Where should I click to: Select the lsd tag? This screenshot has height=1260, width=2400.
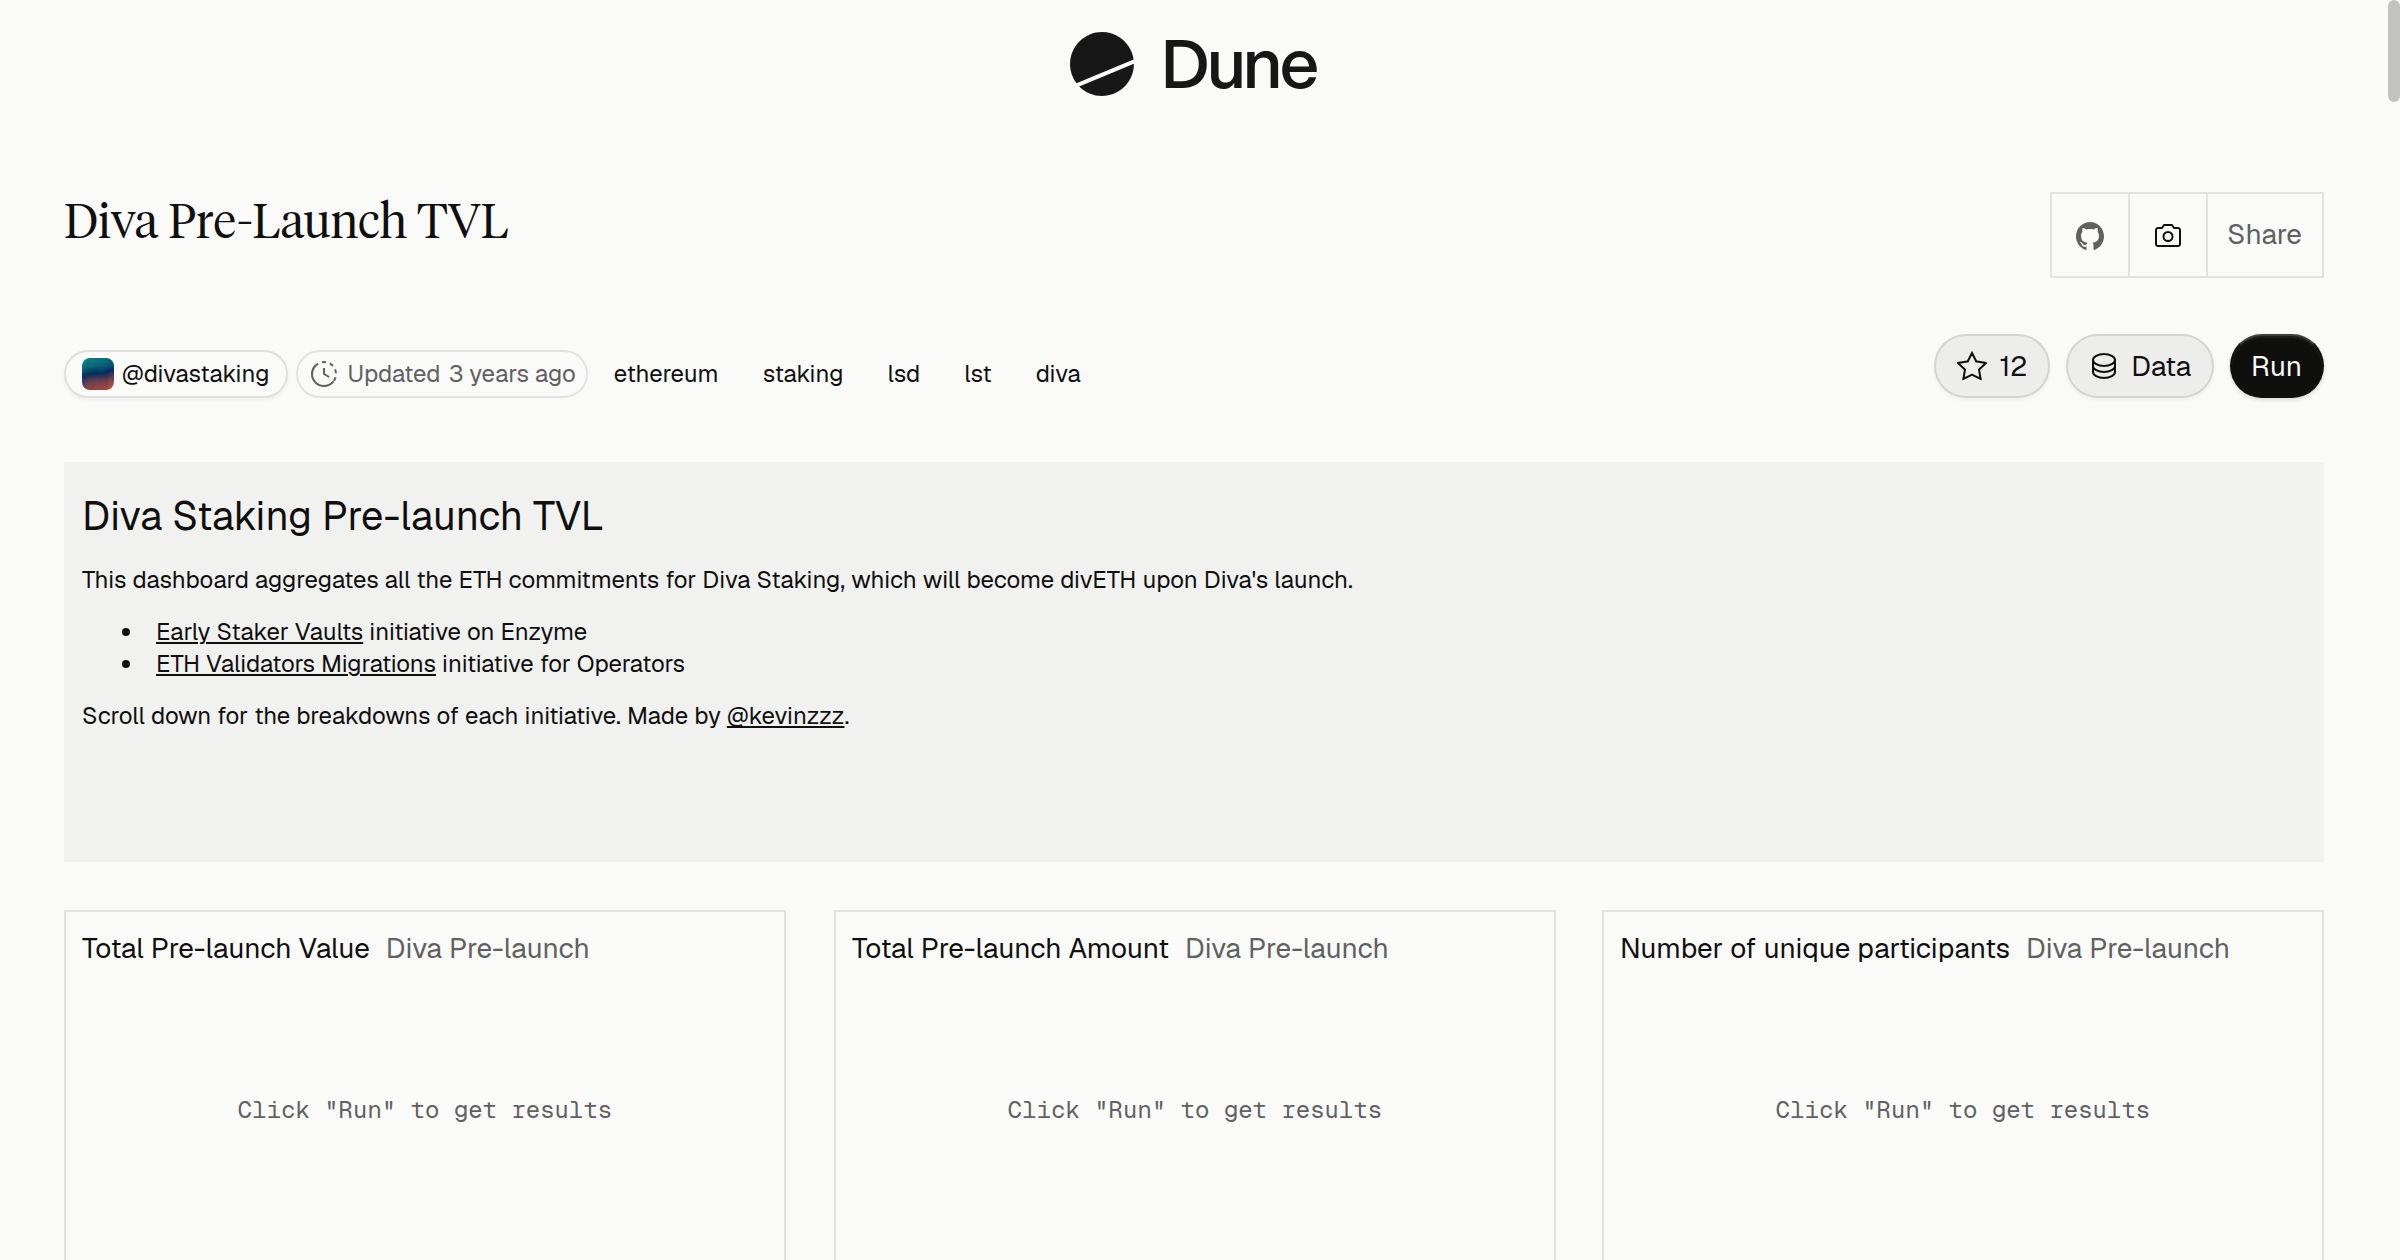[x=903, y=374]
